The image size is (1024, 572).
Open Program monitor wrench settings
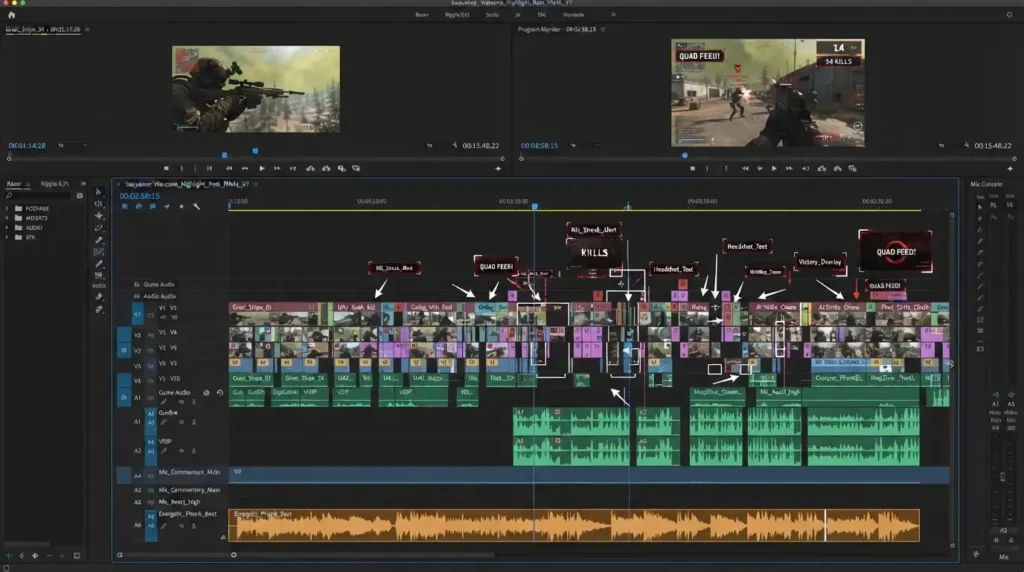click(967, 146)
